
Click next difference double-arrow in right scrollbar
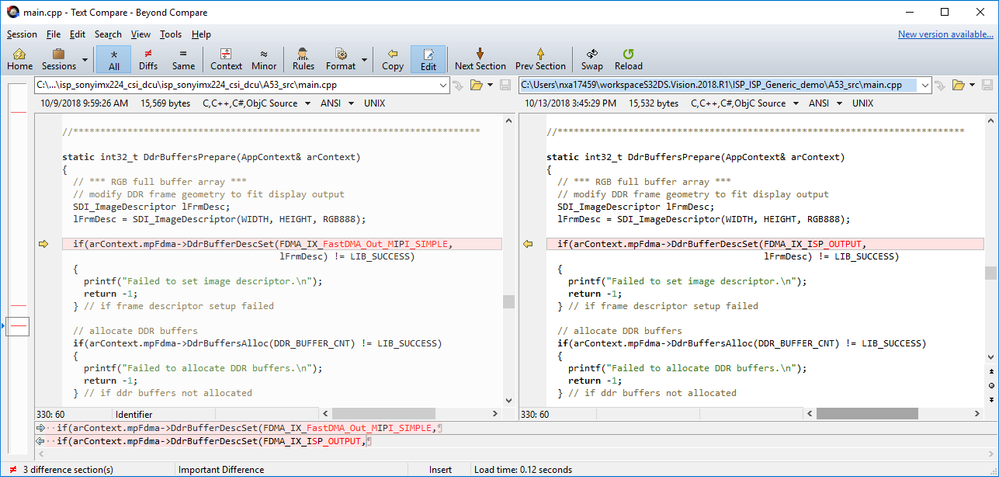pos(991,399)
